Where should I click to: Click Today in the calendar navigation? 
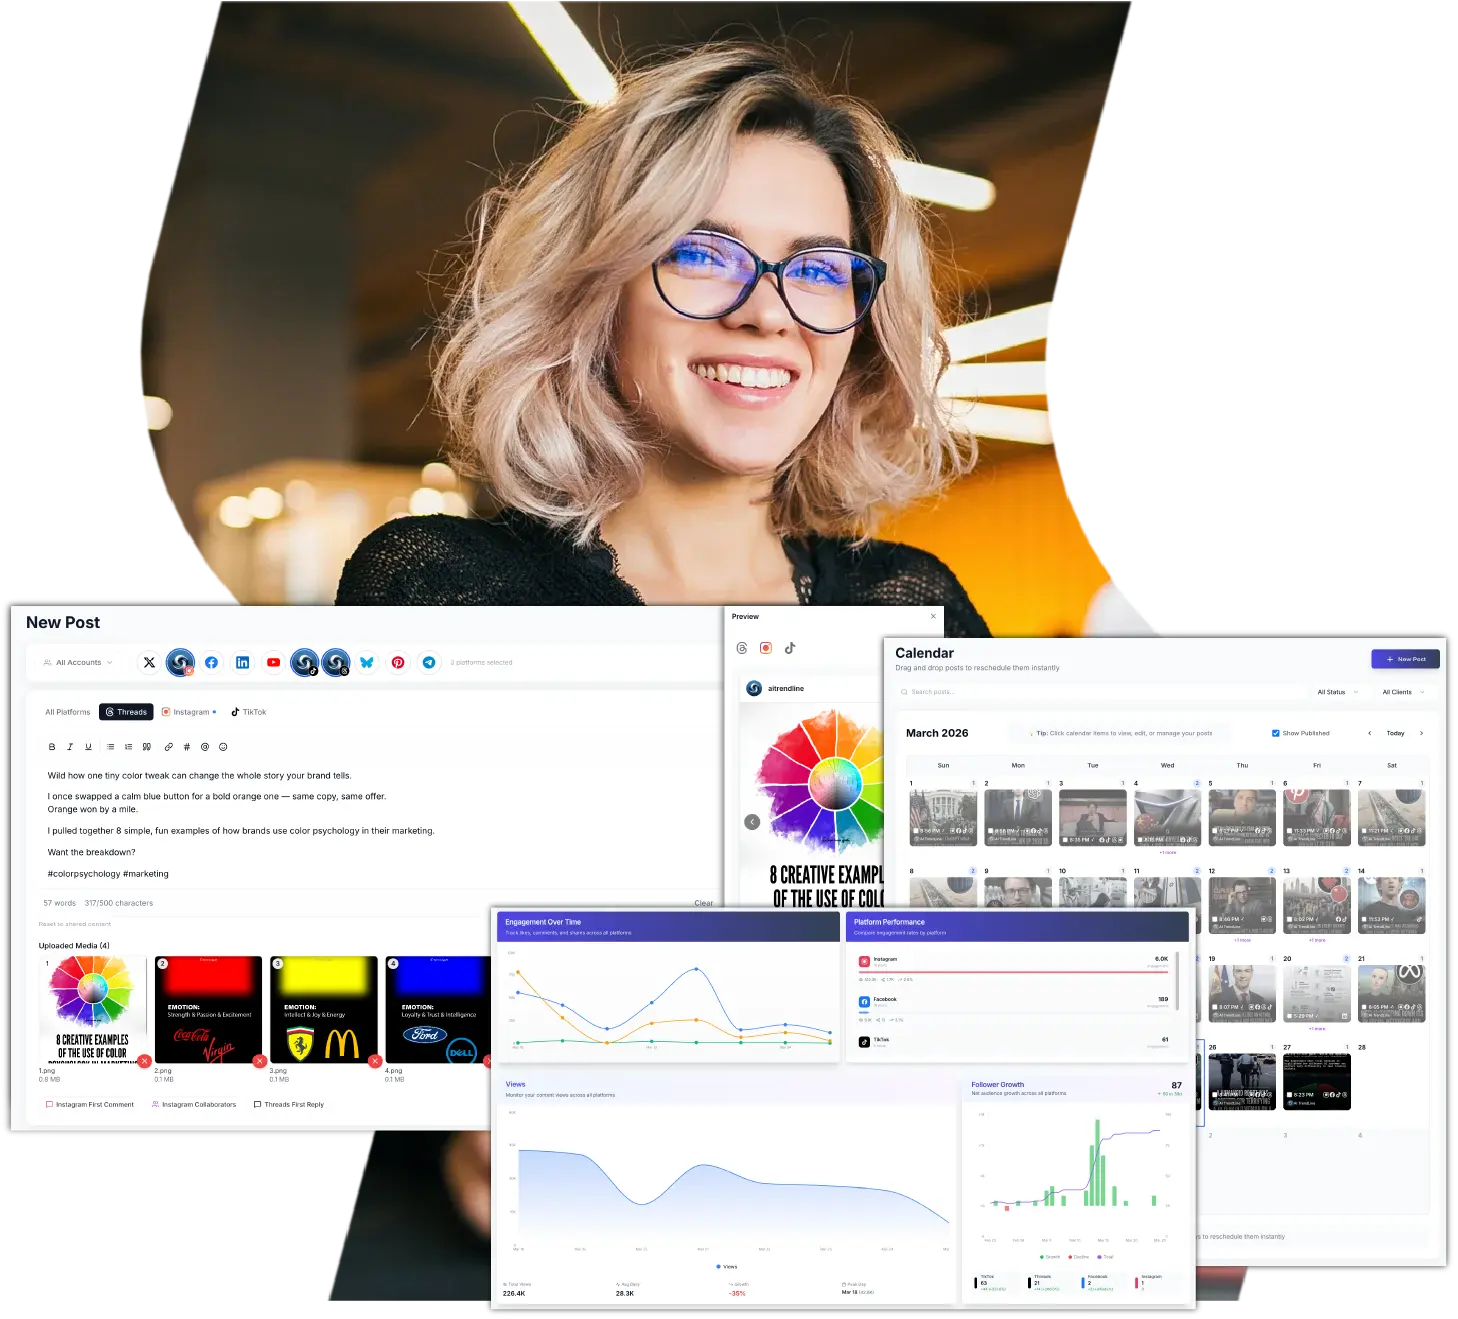(1396, 733)
